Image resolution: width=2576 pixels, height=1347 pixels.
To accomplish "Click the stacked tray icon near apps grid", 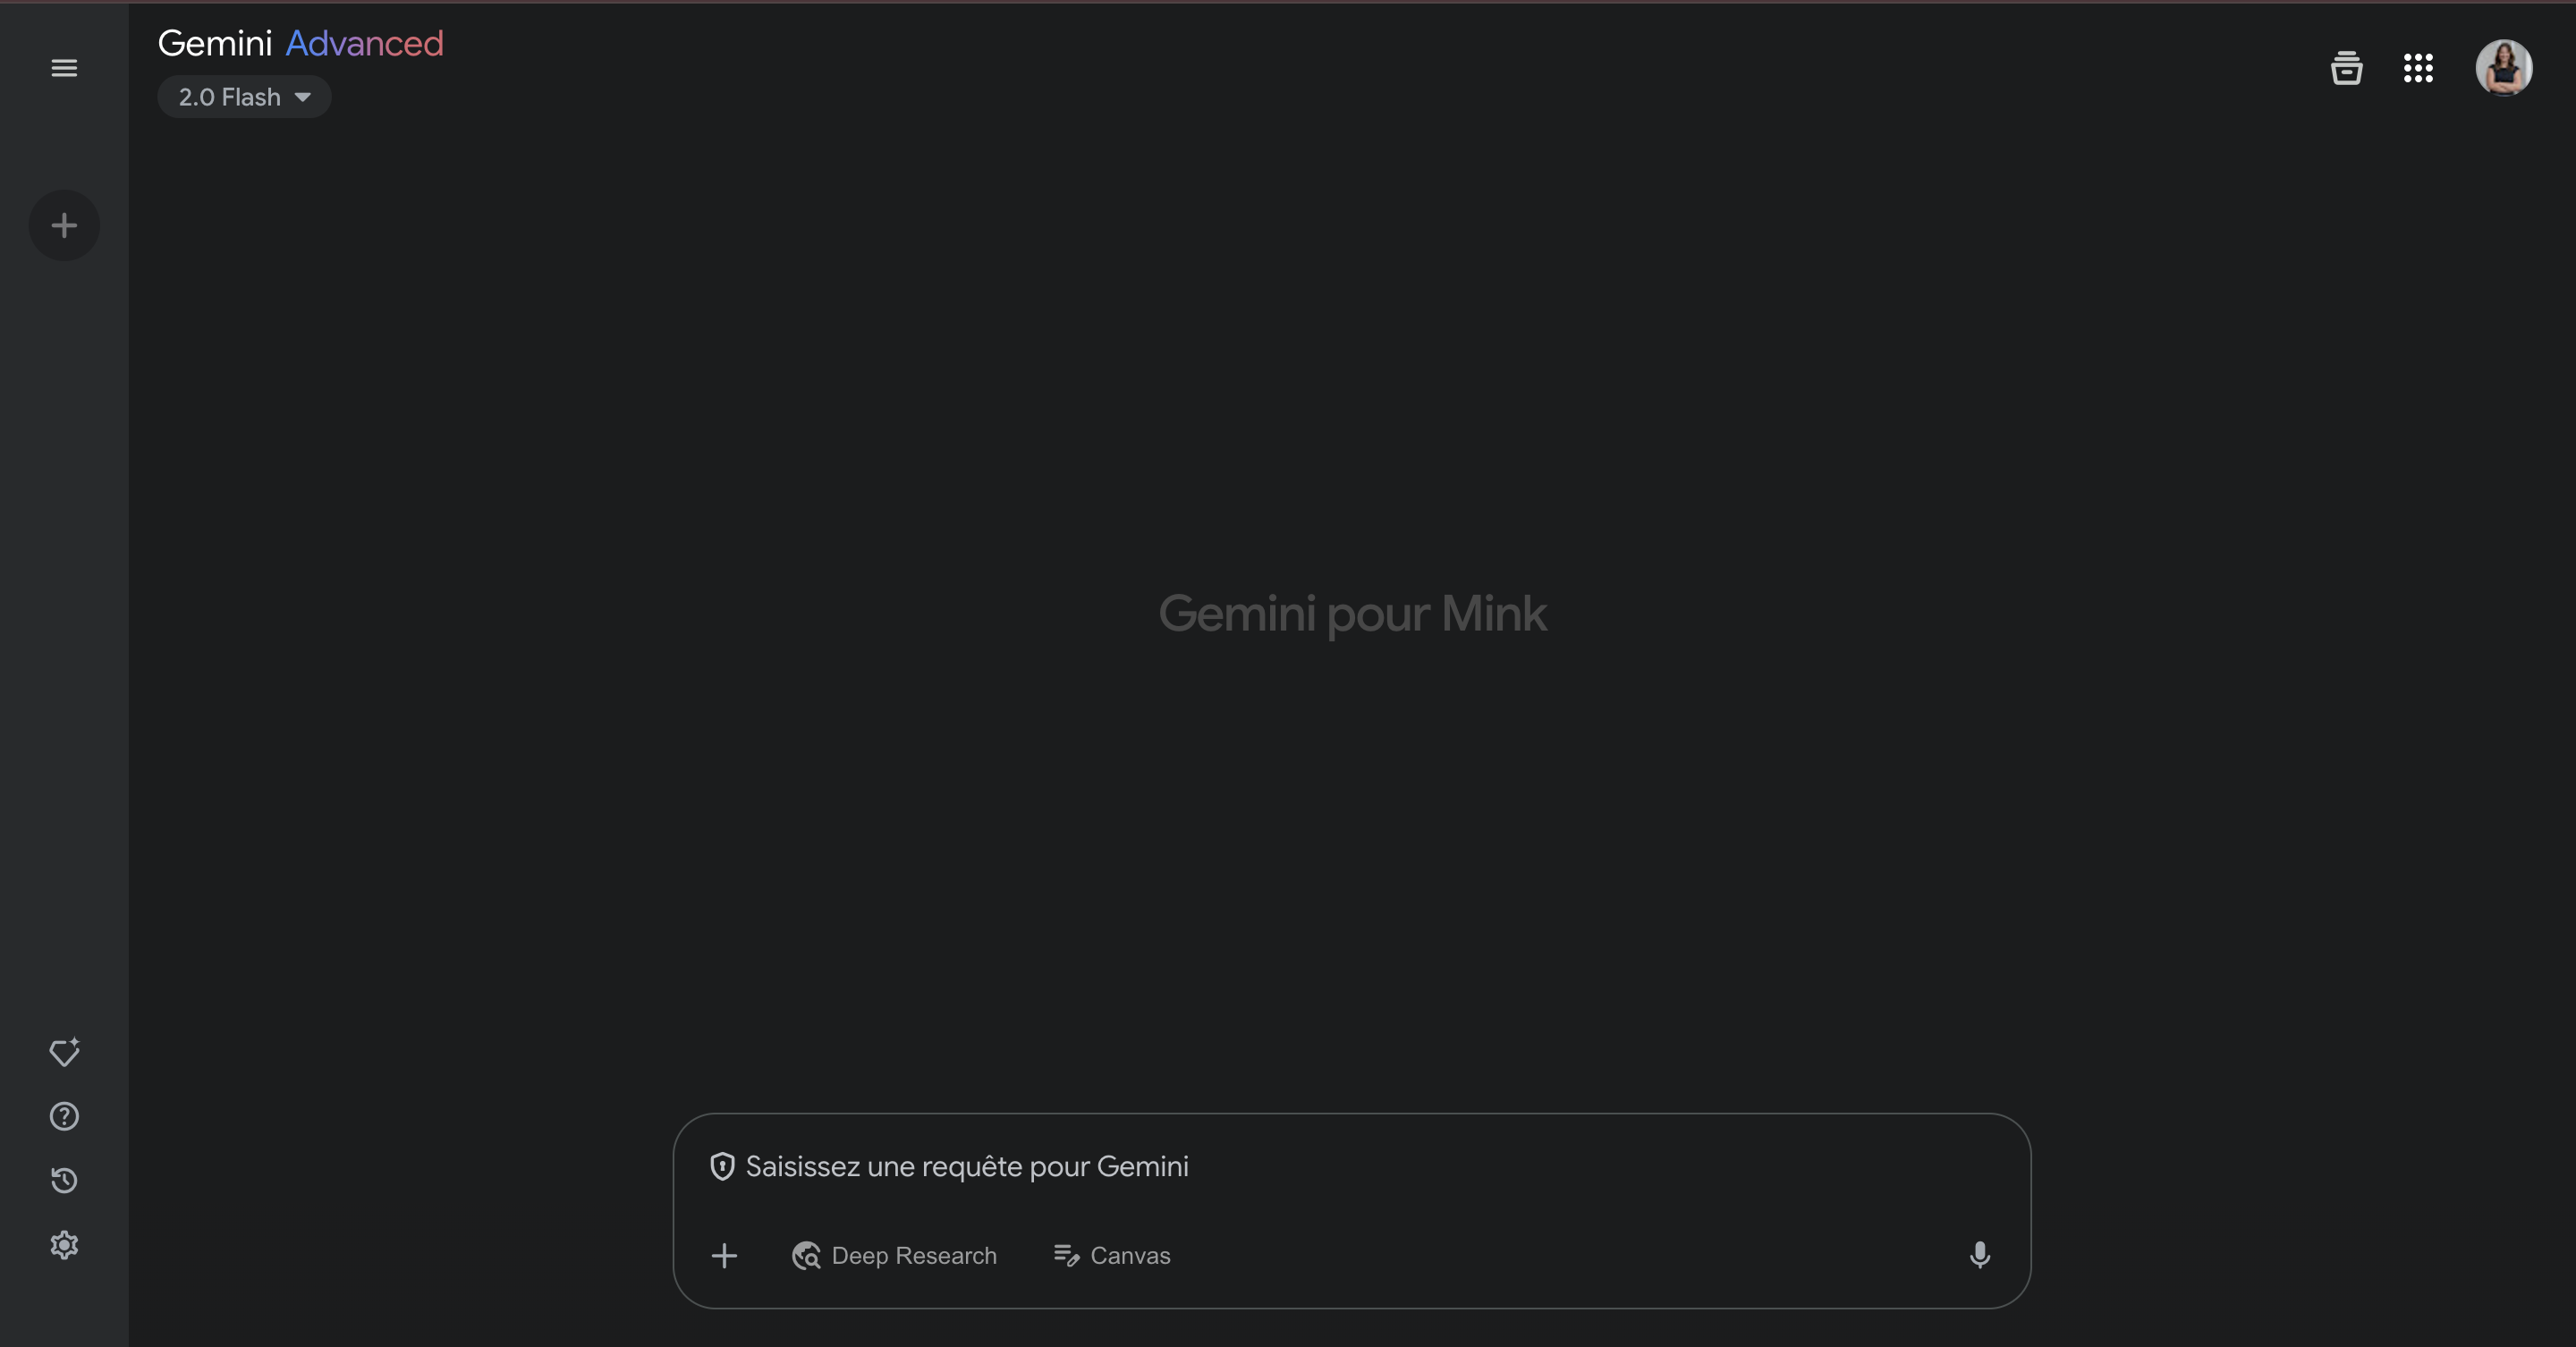I will 2346,68.
